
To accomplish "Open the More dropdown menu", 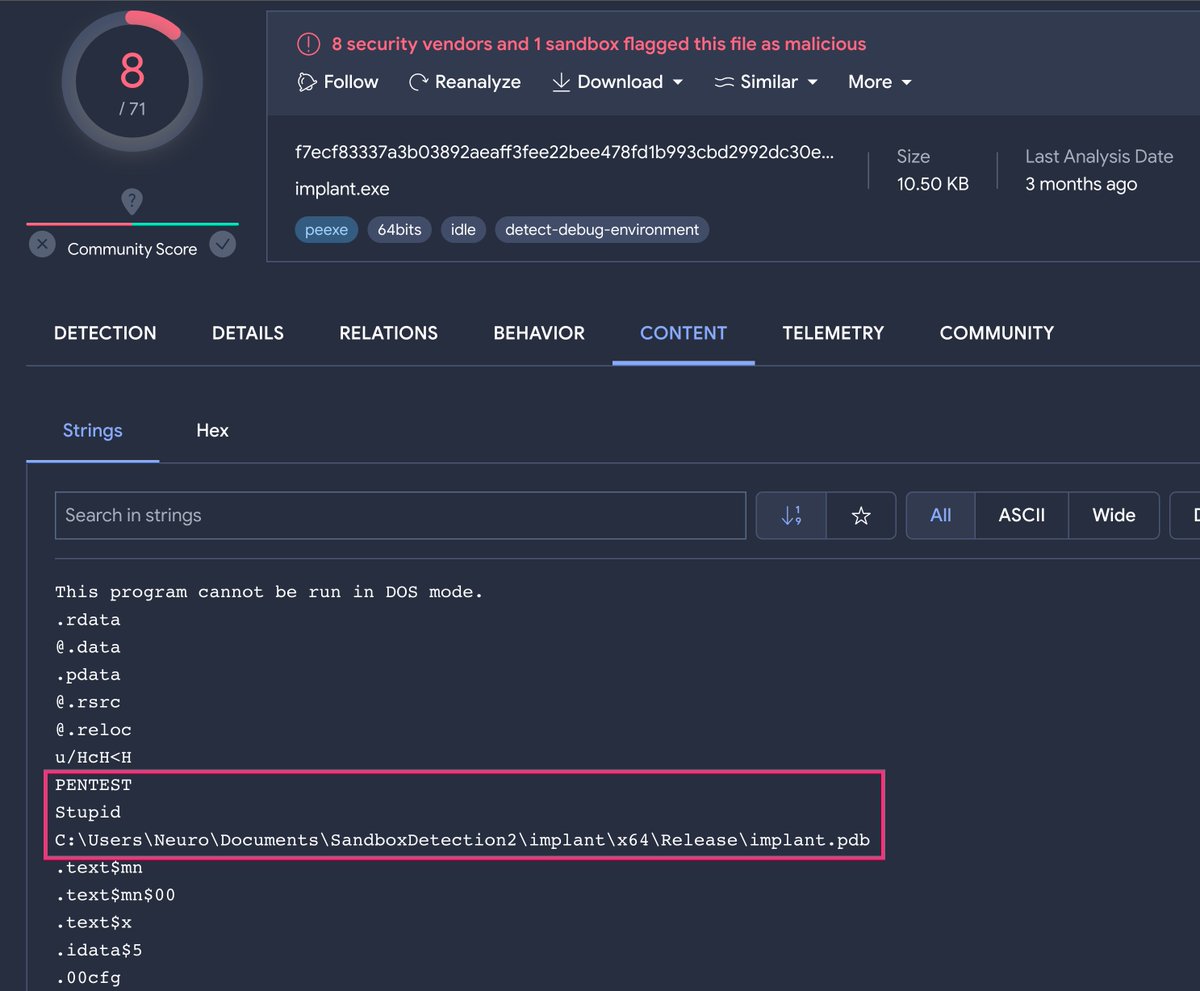I will [x=880, y=82].
